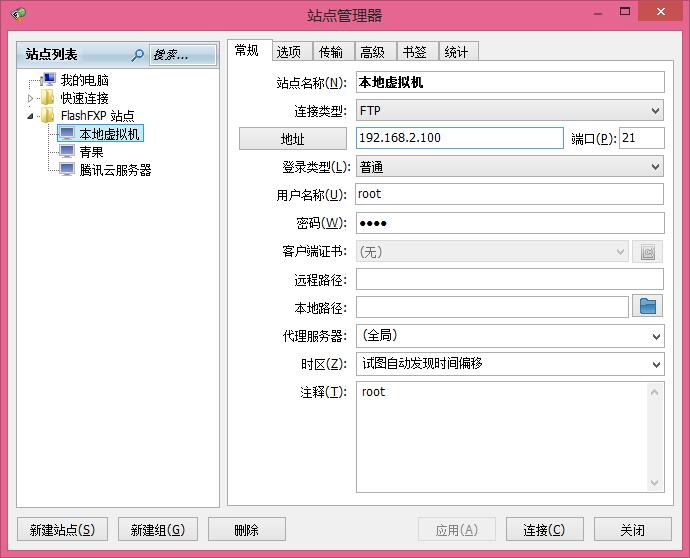690x558 pixels.
Task: Expand the 快速连接 tree node
Action: [x=30, y=98]
